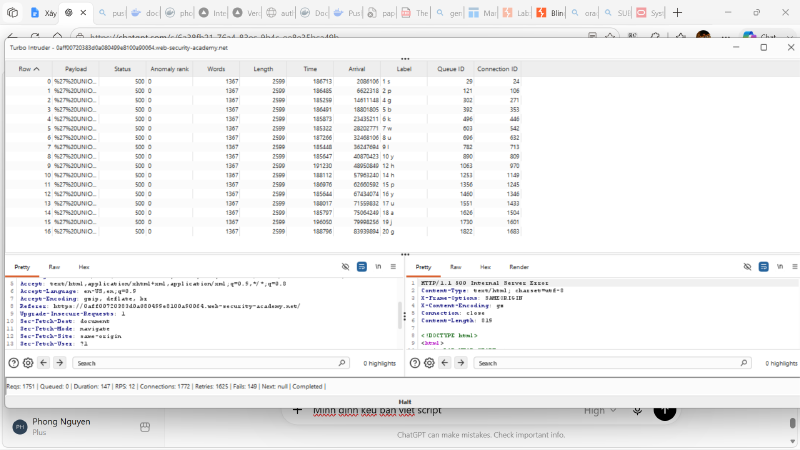Screen dimensions: 800x450
Task: Select result row 9 with label 12 h
Action: coord(263,166)
